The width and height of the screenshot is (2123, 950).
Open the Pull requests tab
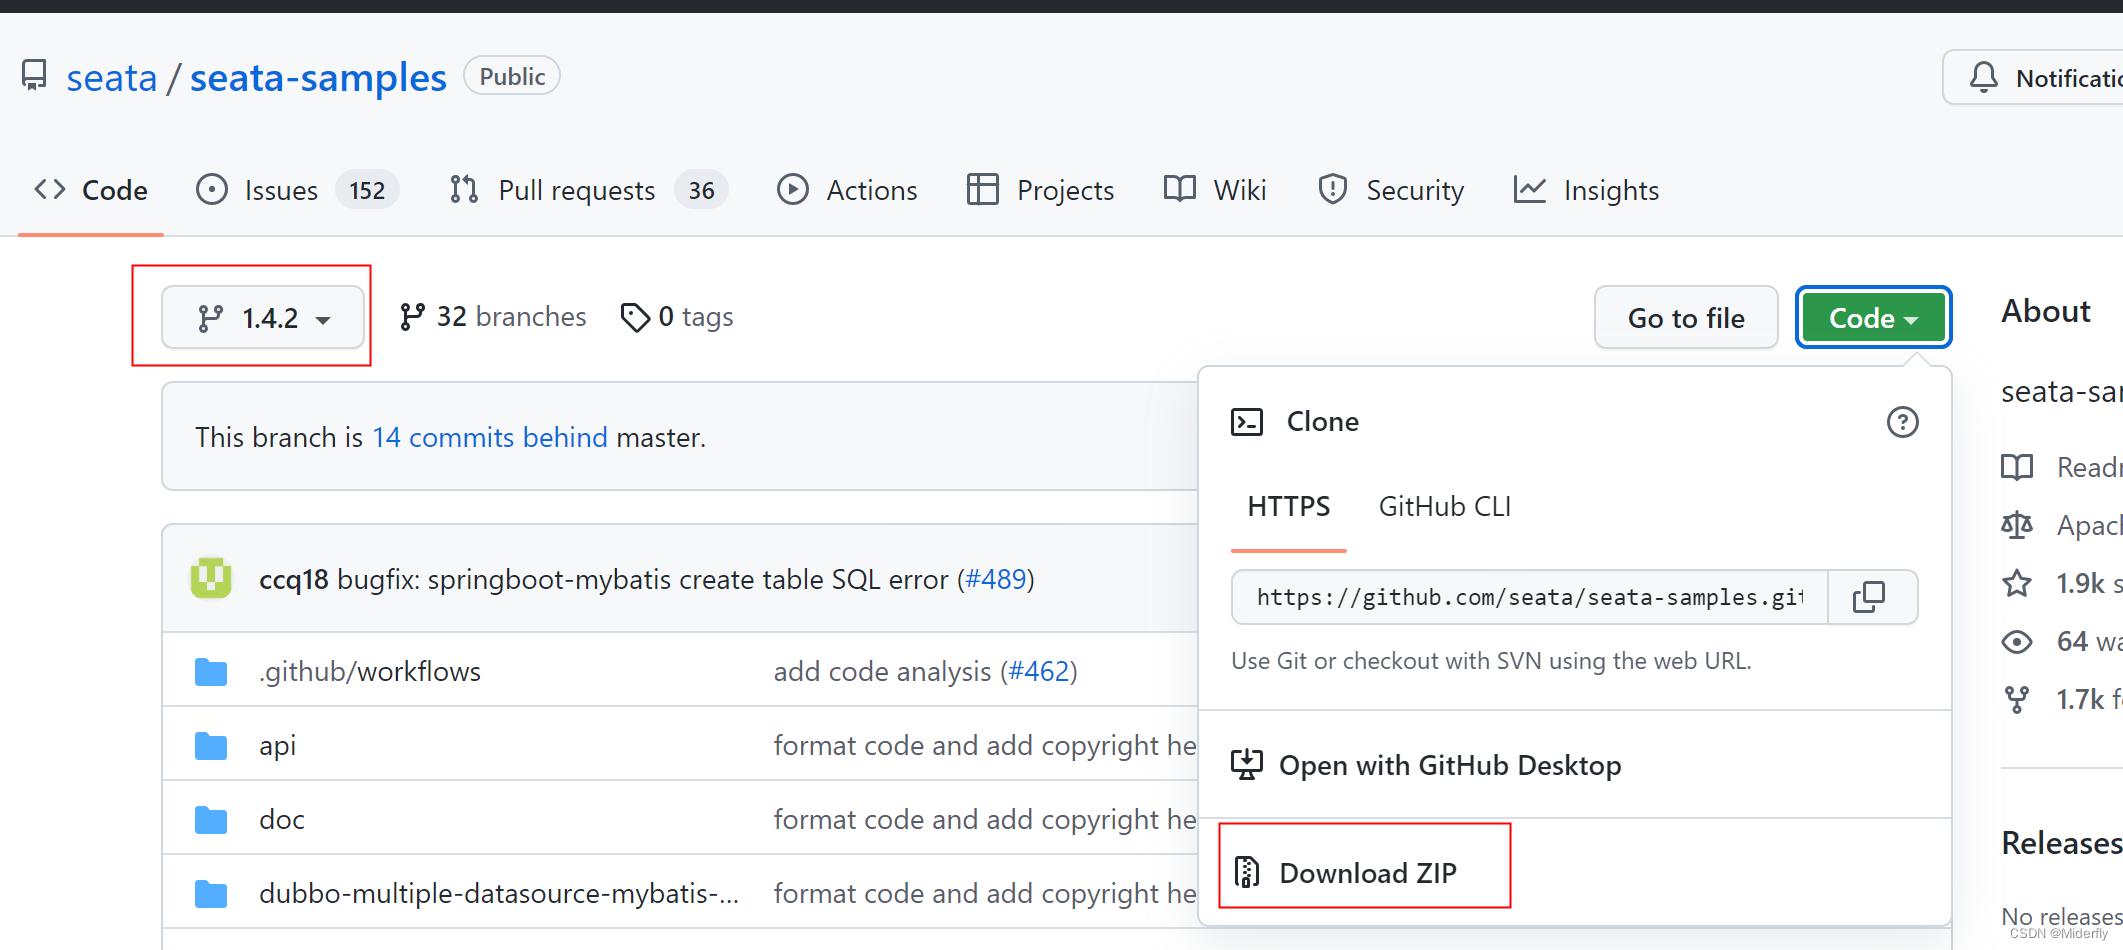pos(588,190)
